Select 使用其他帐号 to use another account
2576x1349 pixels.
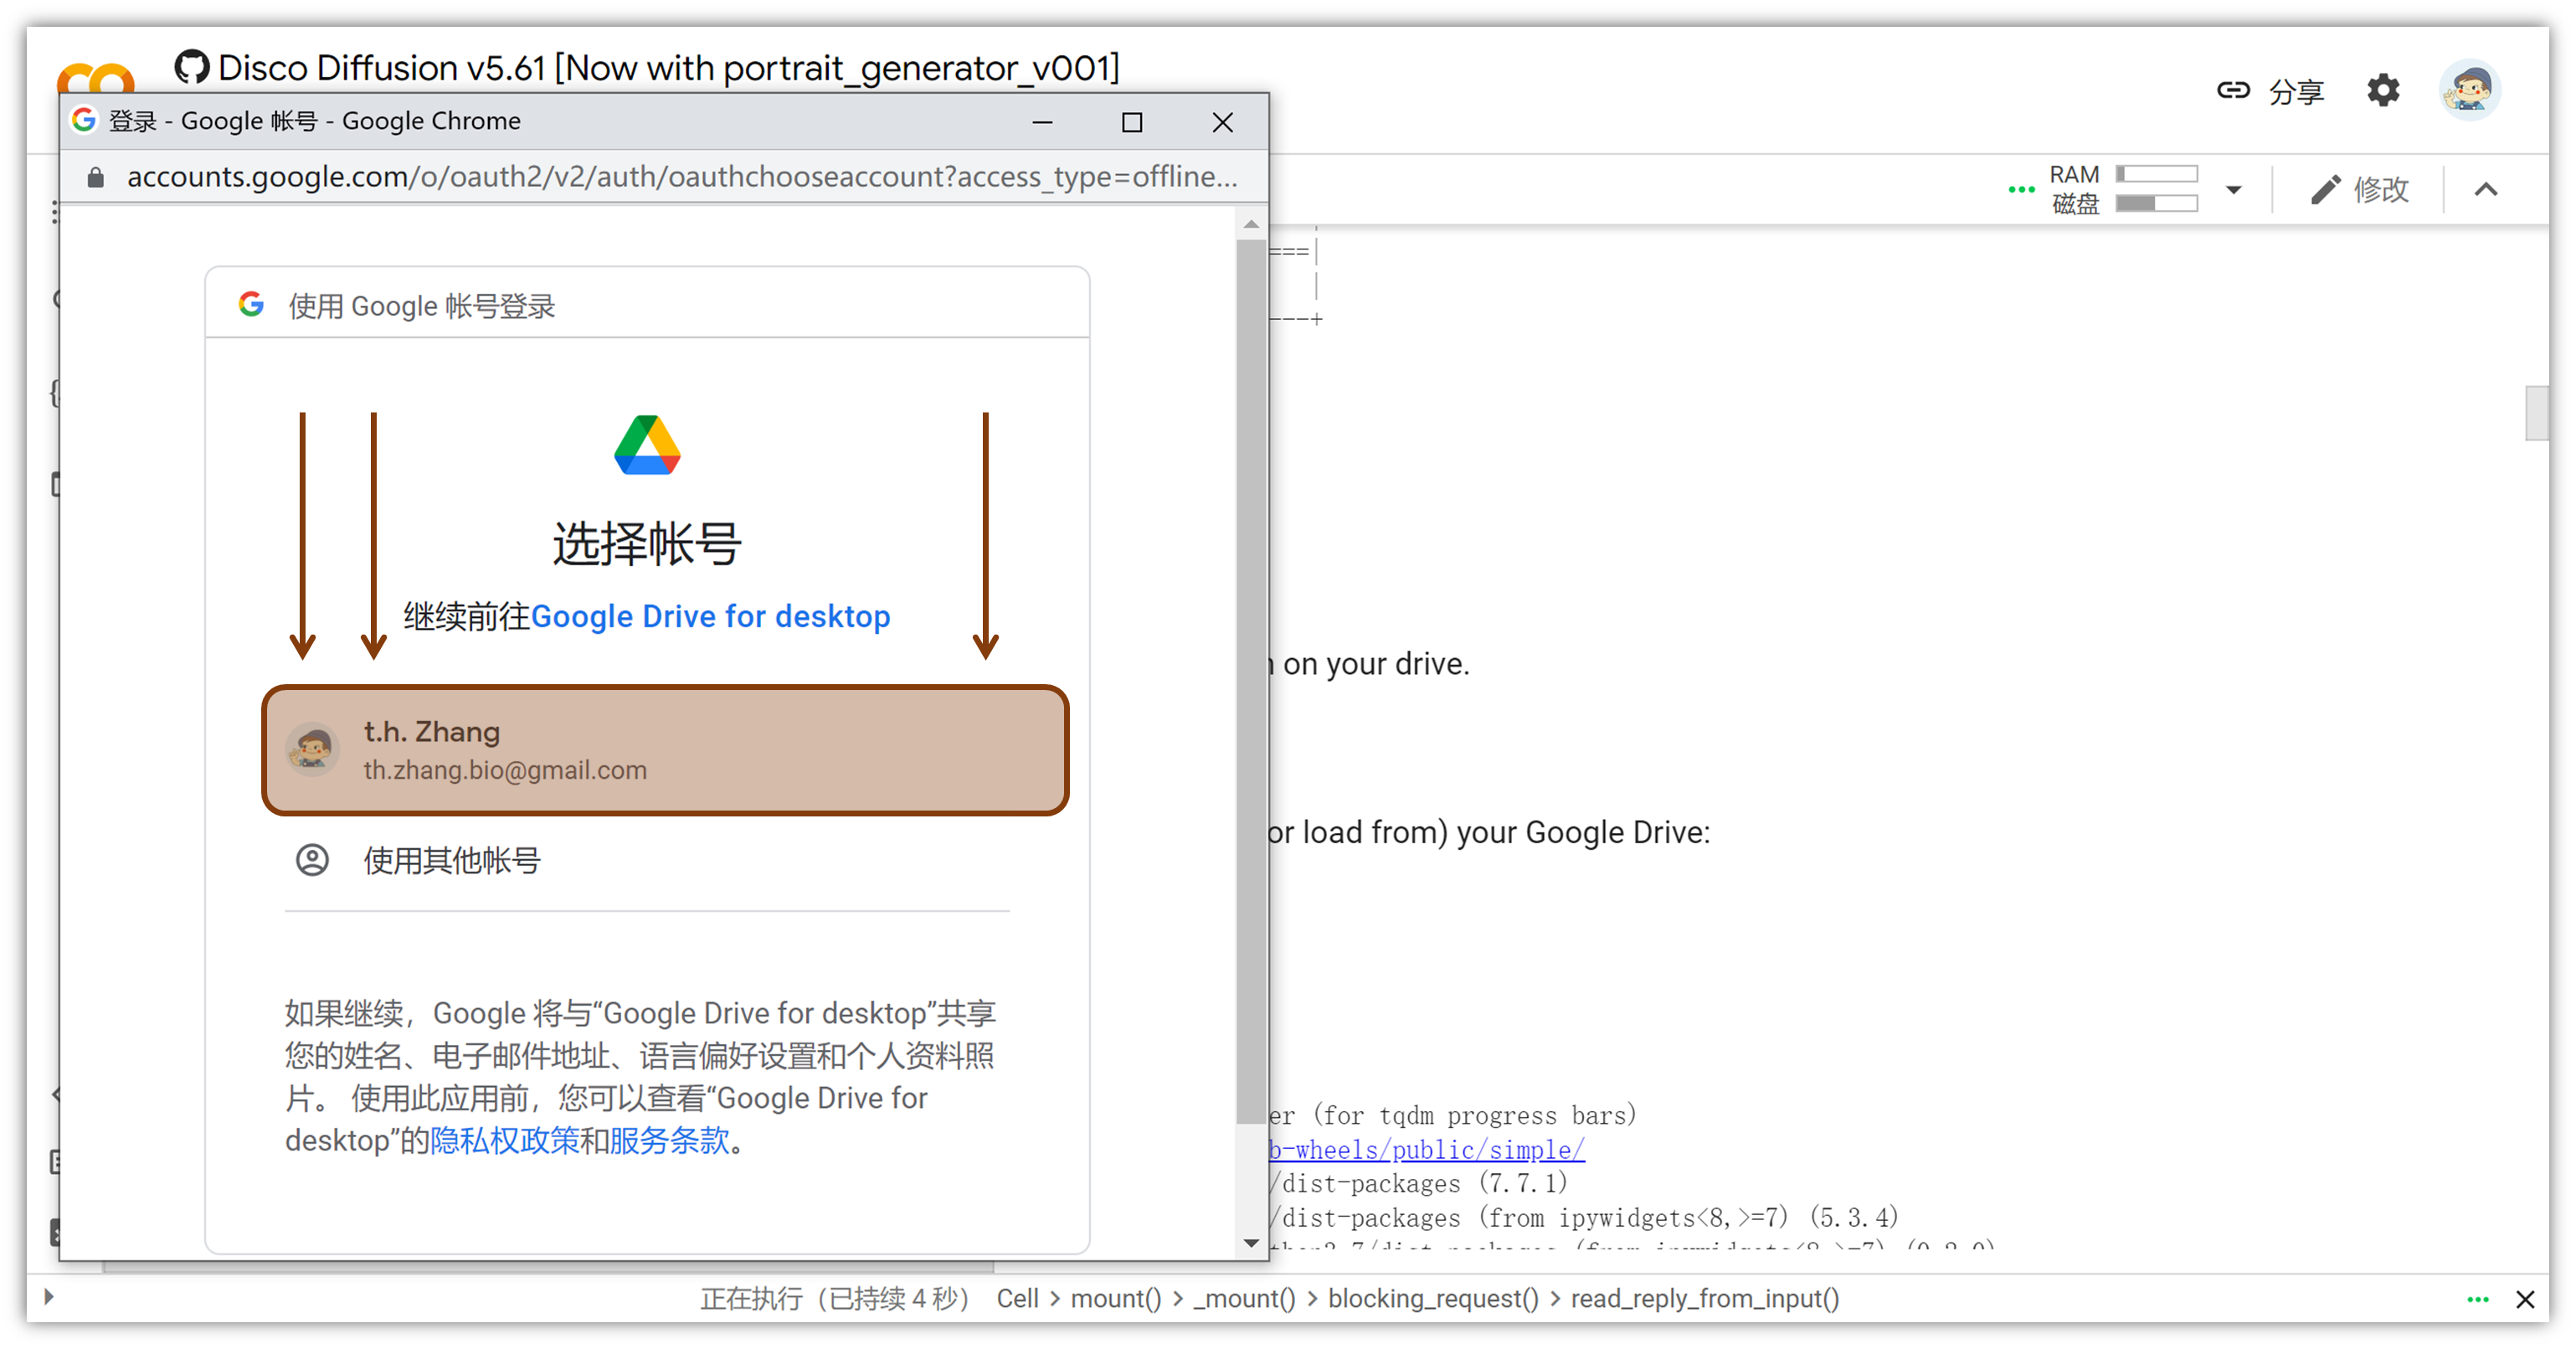(647, 860)
